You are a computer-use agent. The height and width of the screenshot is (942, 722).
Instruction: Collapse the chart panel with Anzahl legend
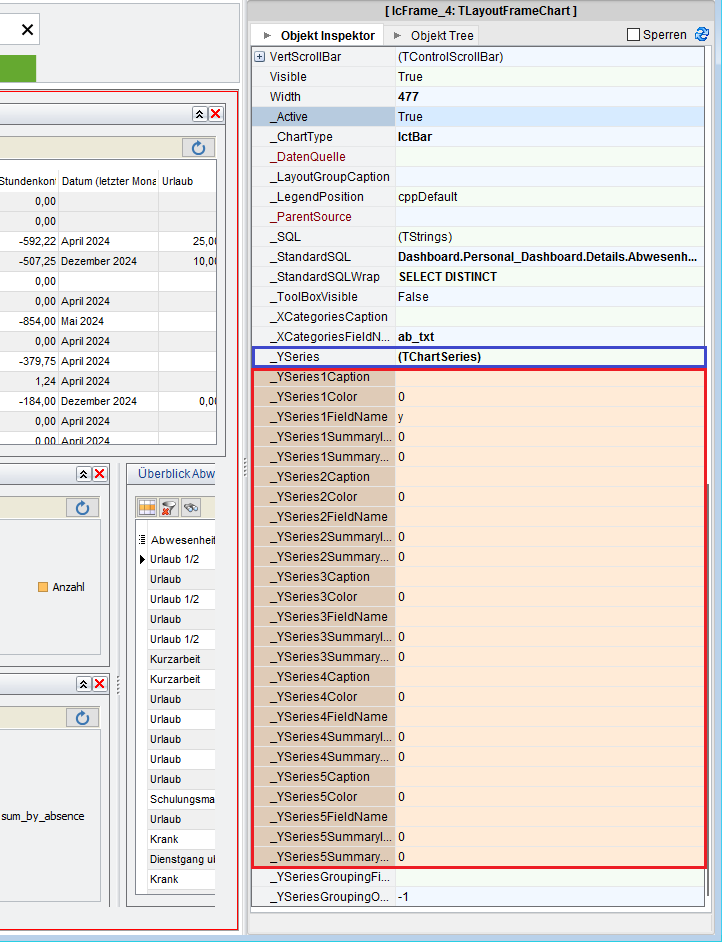[83, 474]
